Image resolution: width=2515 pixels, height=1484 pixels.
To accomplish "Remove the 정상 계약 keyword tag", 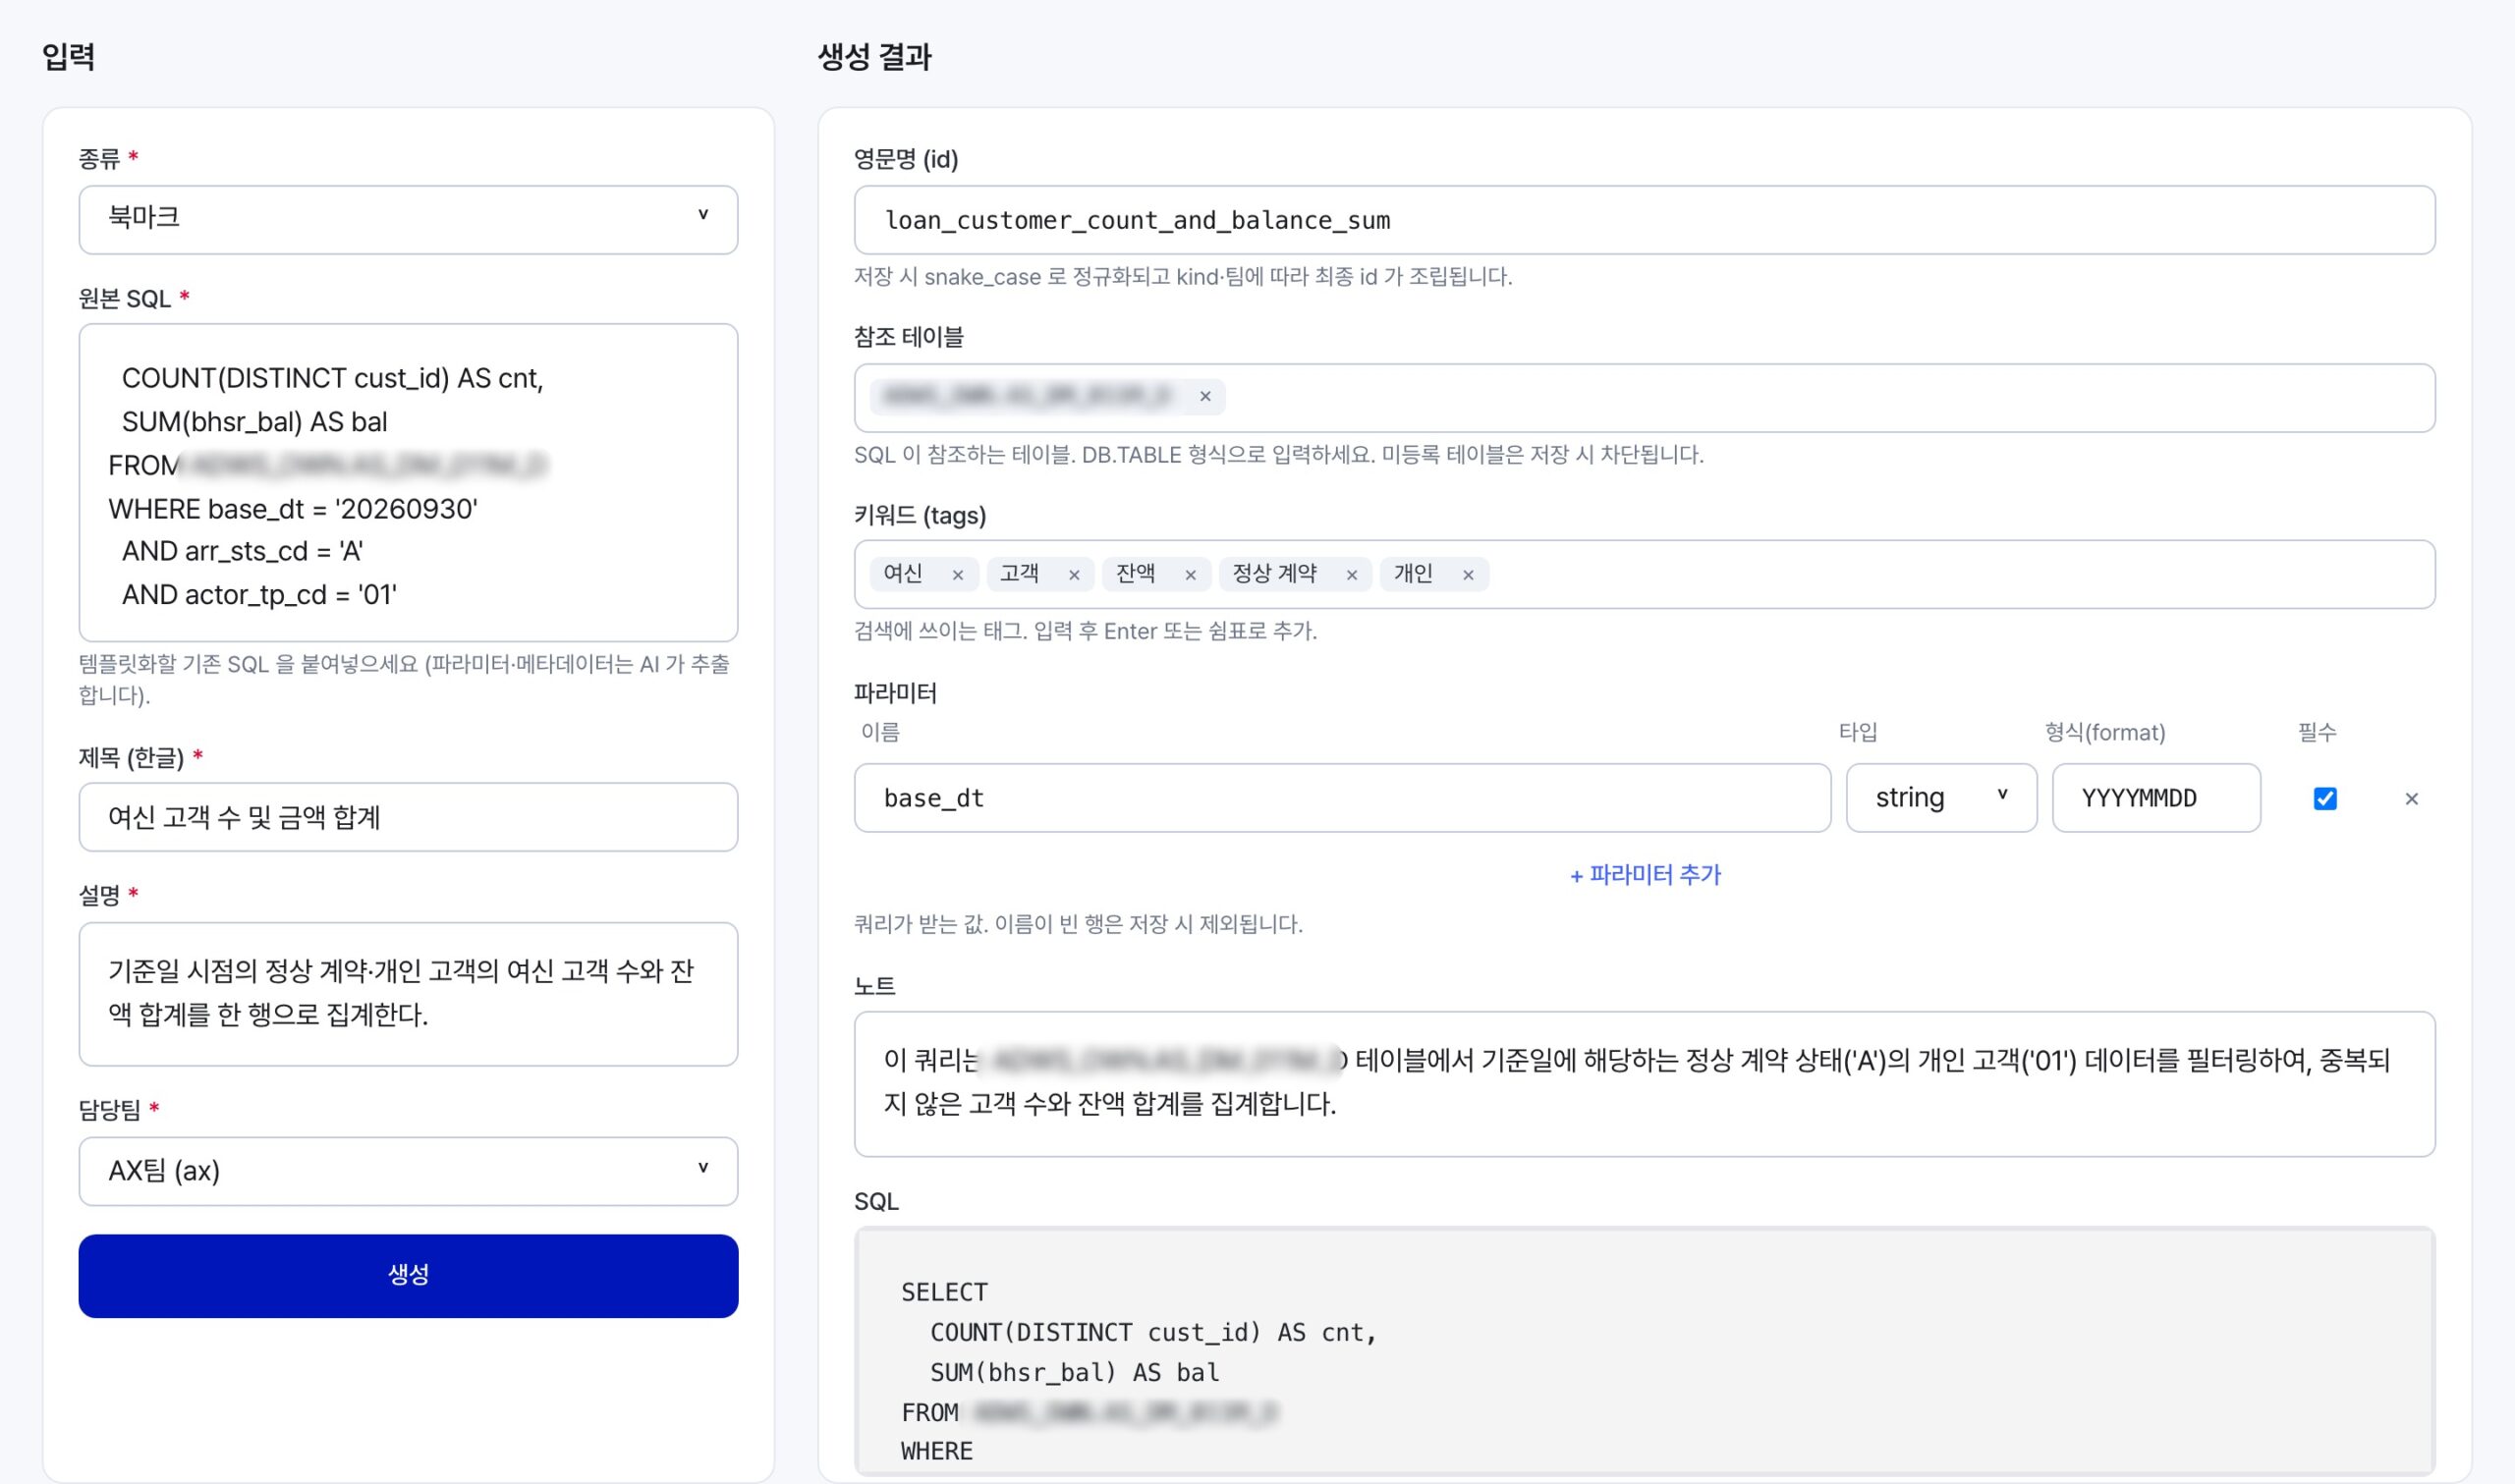I will pyautogui.click(x=1351, y=575).
